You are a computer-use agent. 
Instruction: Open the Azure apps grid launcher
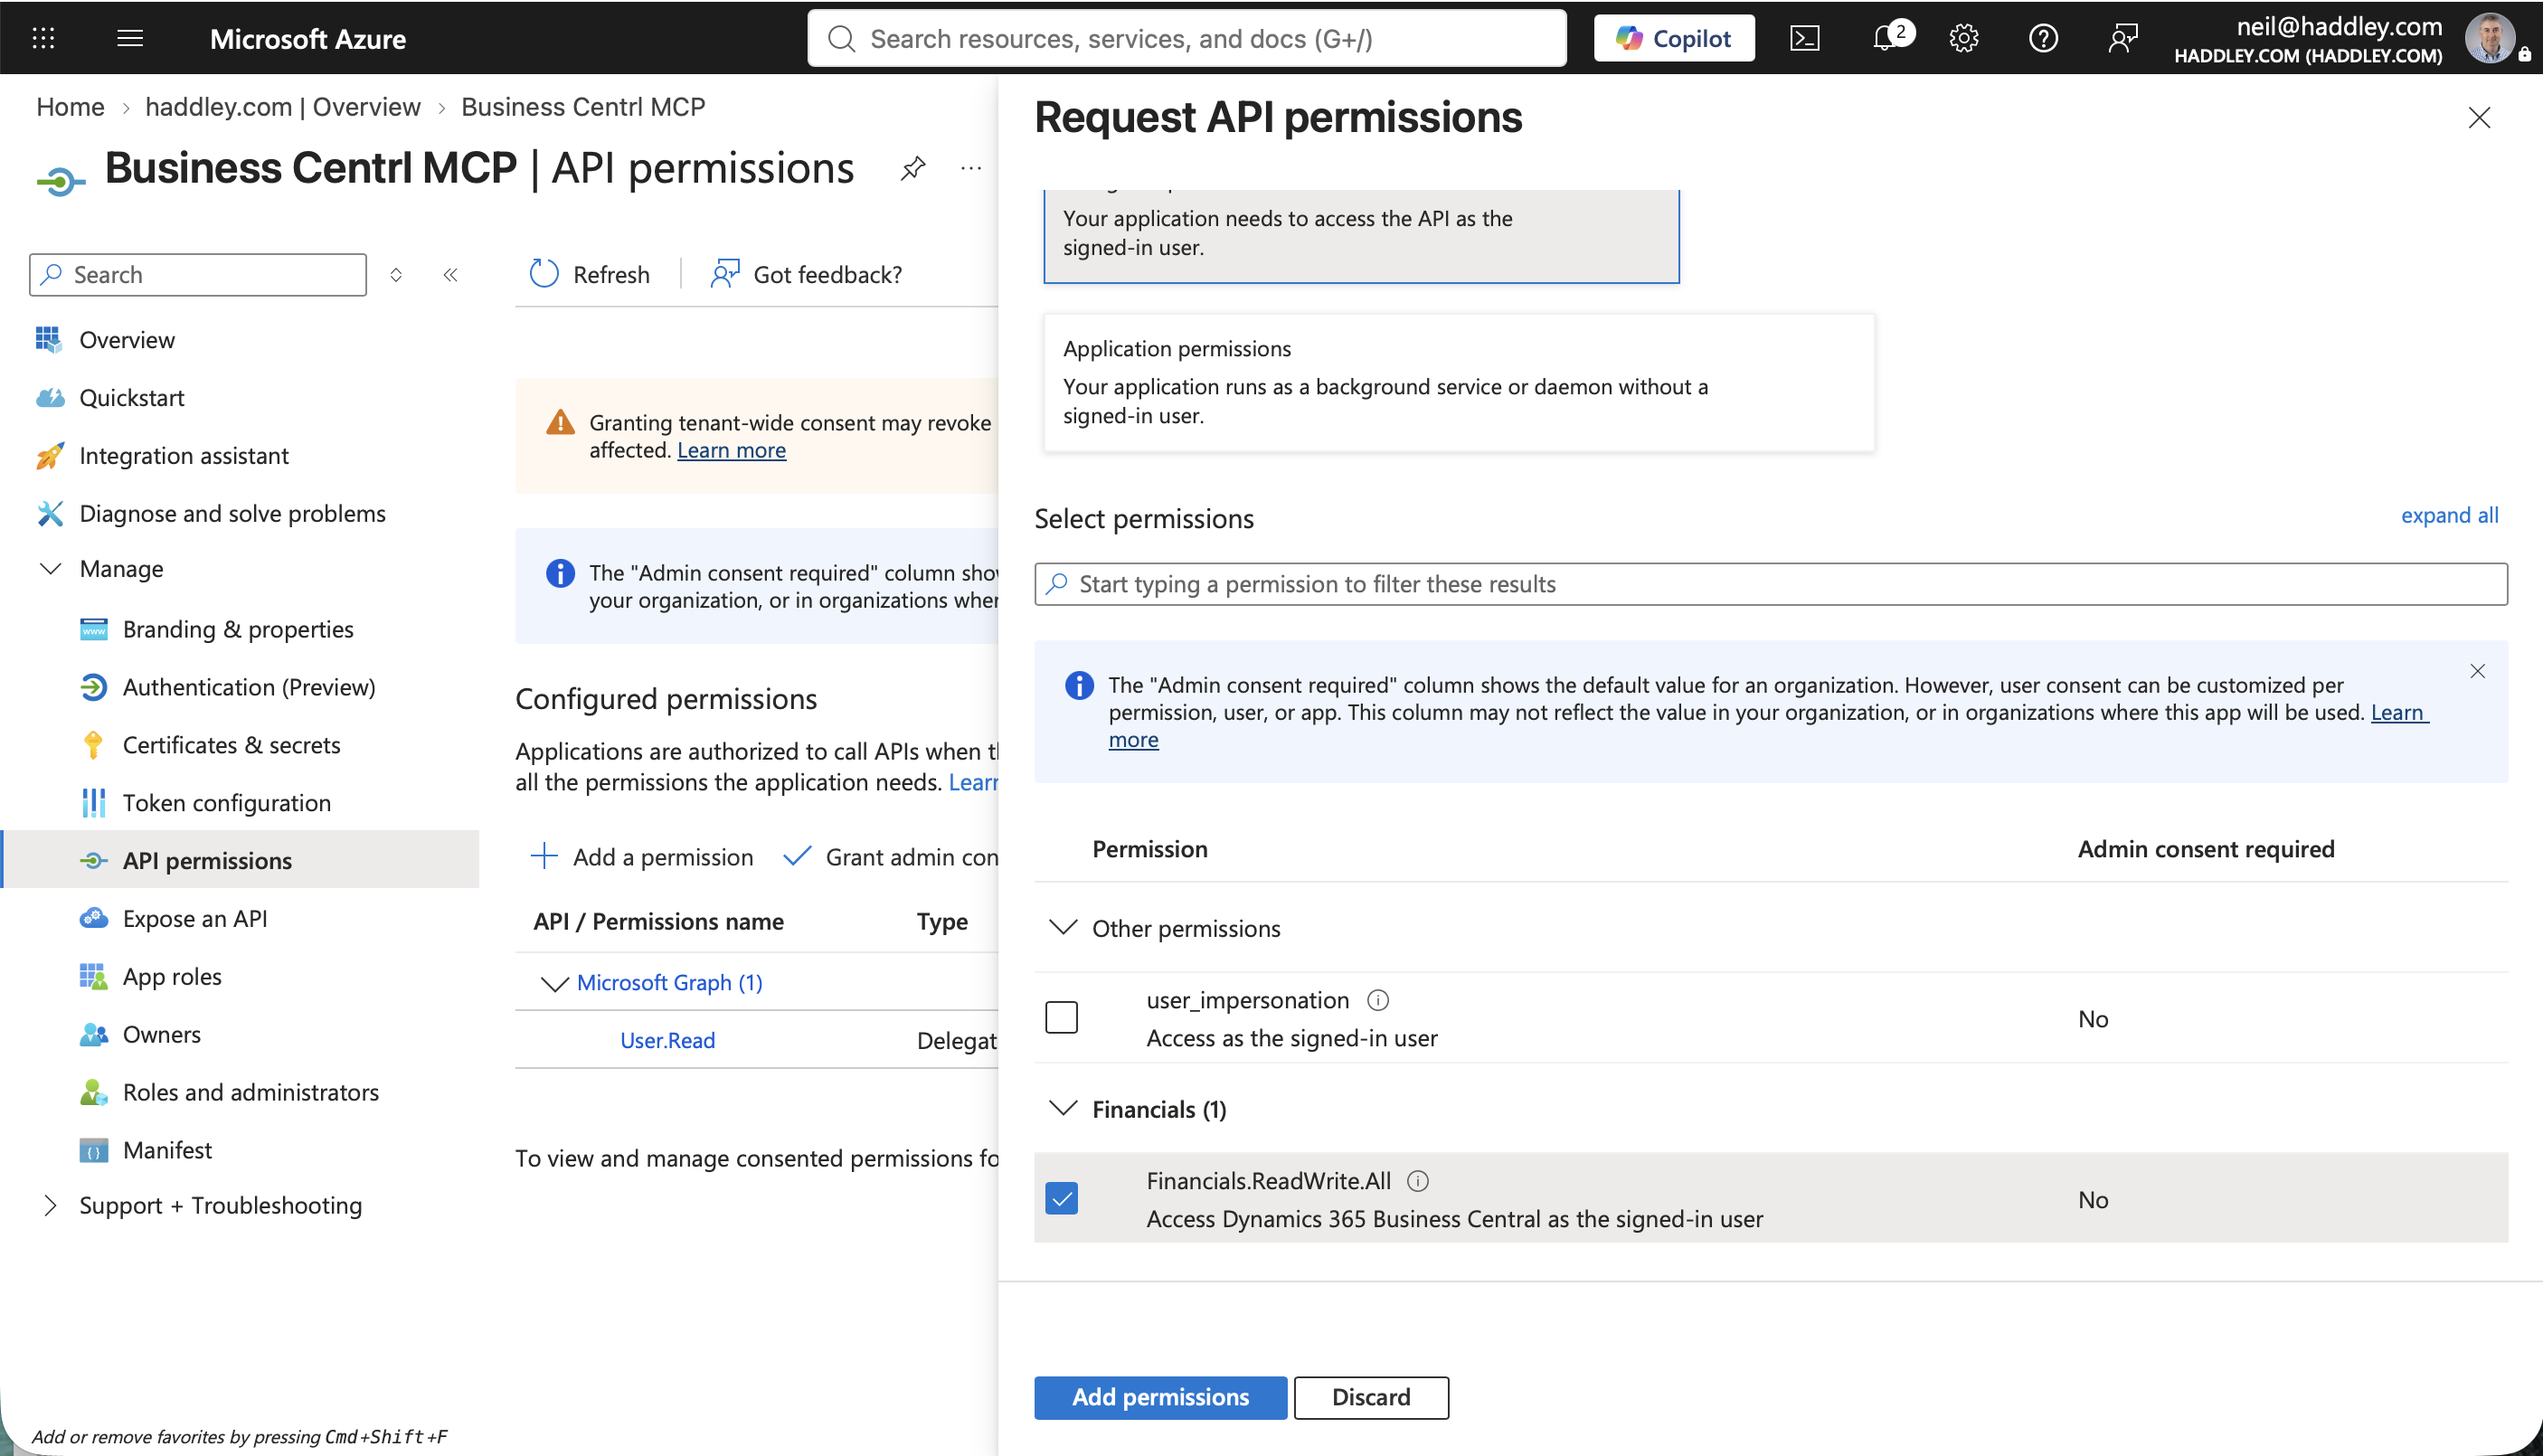pos(43,38)
